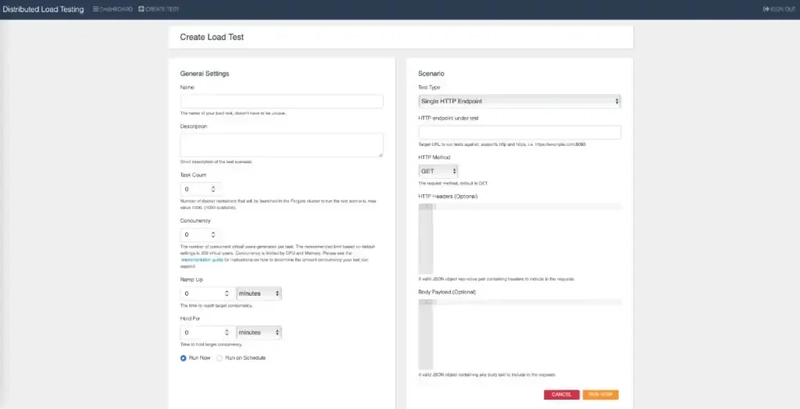Click the Create Test plus icon
800x409 pixels.
tap(141, 9)
